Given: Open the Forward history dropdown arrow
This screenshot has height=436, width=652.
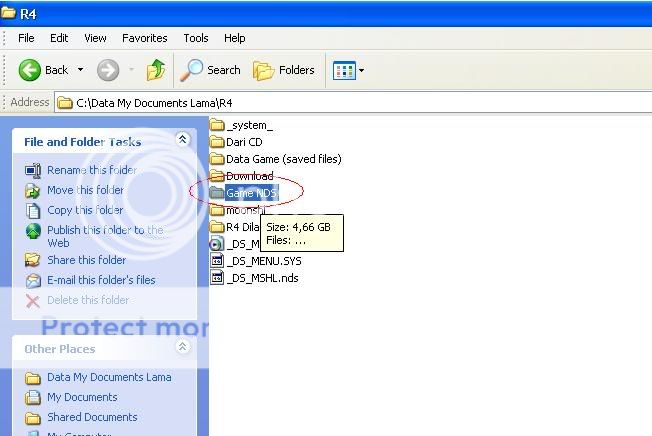Looking at the screenshot, I should (131, 70).
